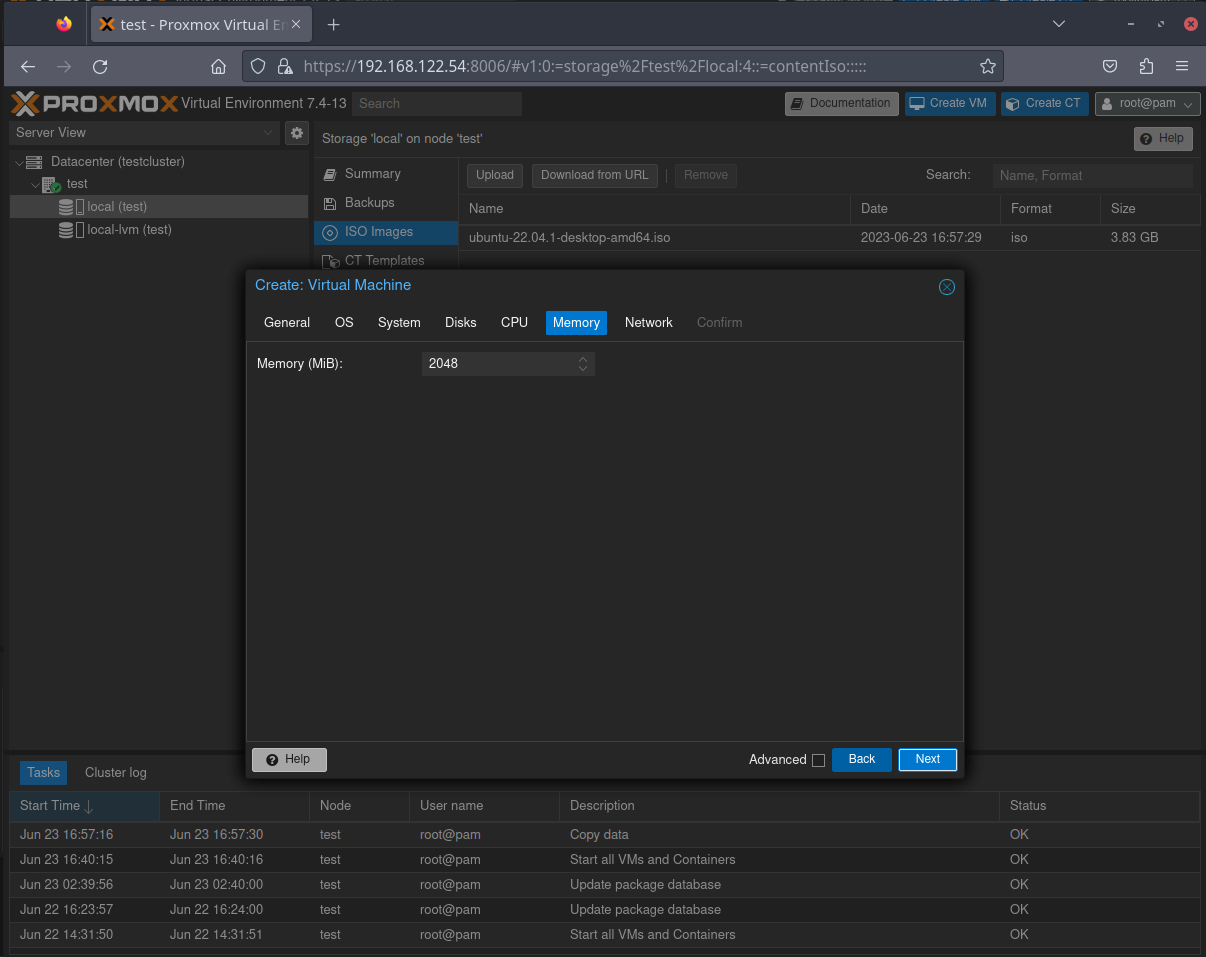Click Download from URL button
This screenshot has width=1206, height=957.
[595, 175]
